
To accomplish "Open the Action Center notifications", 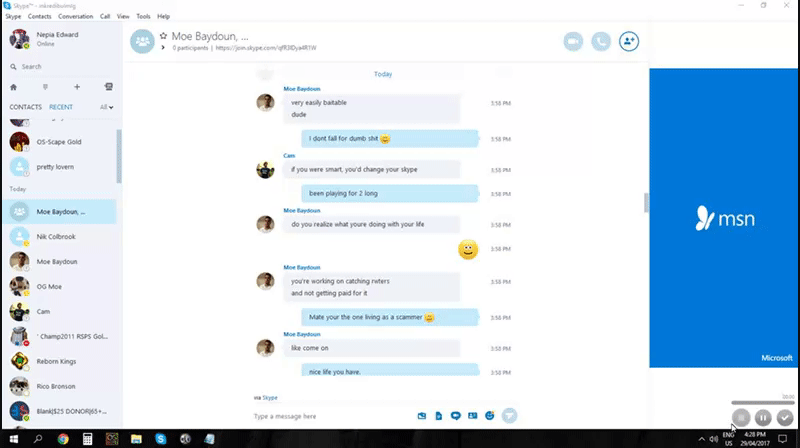I will (783, 439).
